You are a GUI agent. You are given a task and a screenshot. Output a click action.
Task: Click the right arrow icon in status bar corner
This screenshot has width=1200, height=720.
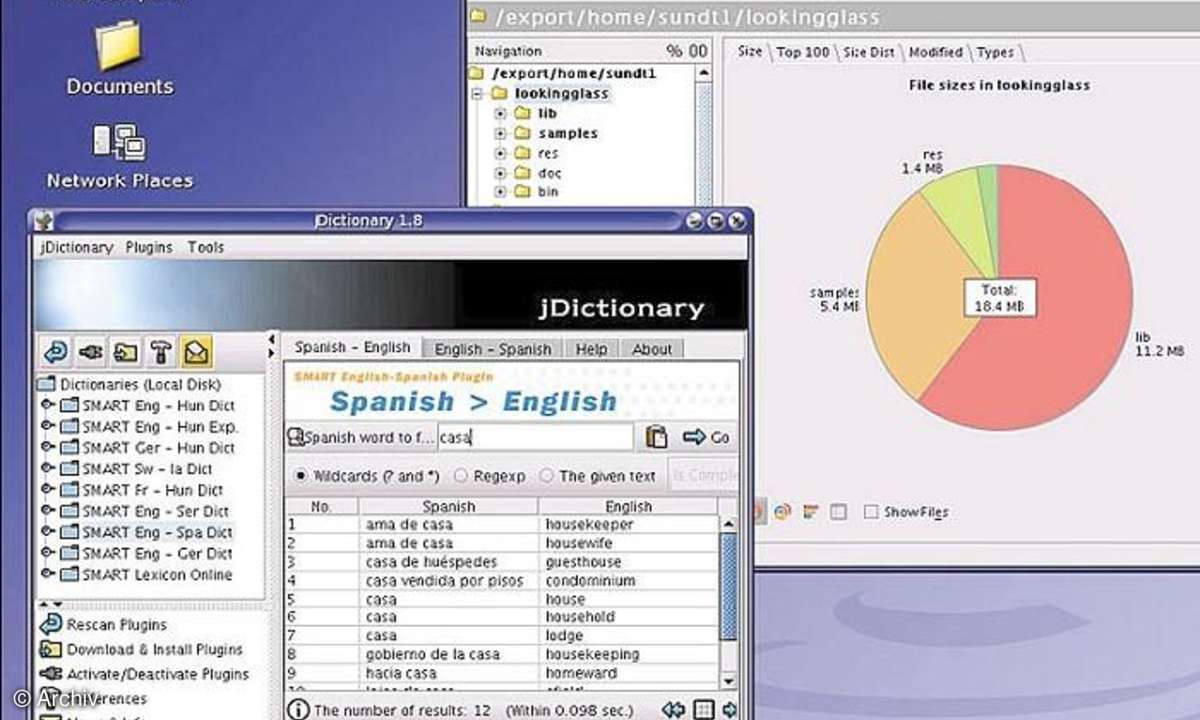click(x=730, y=709)
